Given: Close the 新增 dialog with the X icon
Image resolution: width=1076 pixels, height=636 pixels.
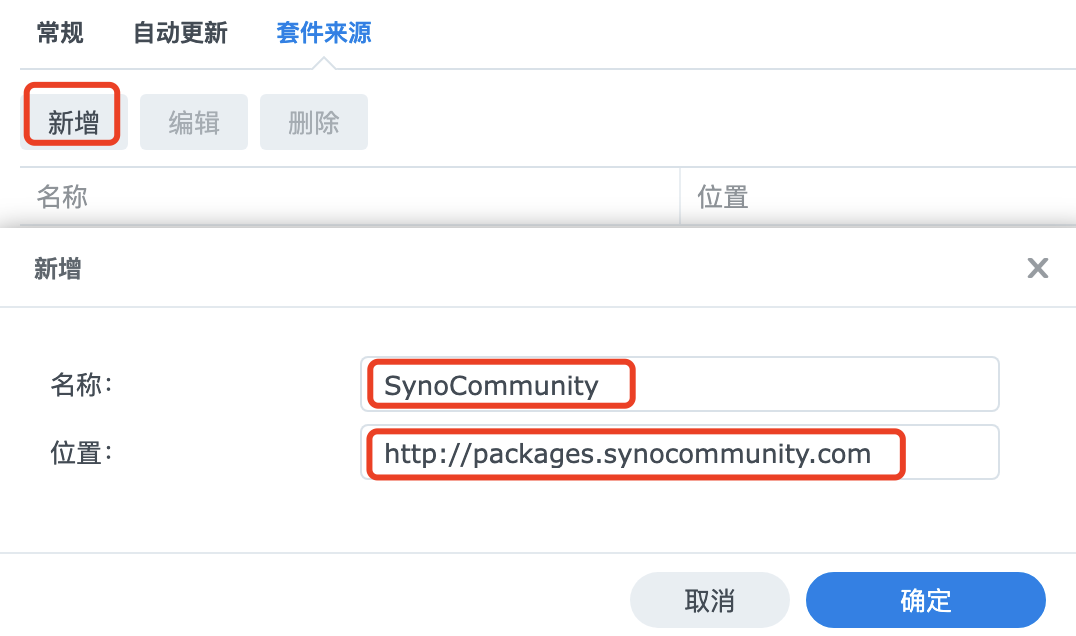Looking at the screenshot, I should (x=1037, y=268).
